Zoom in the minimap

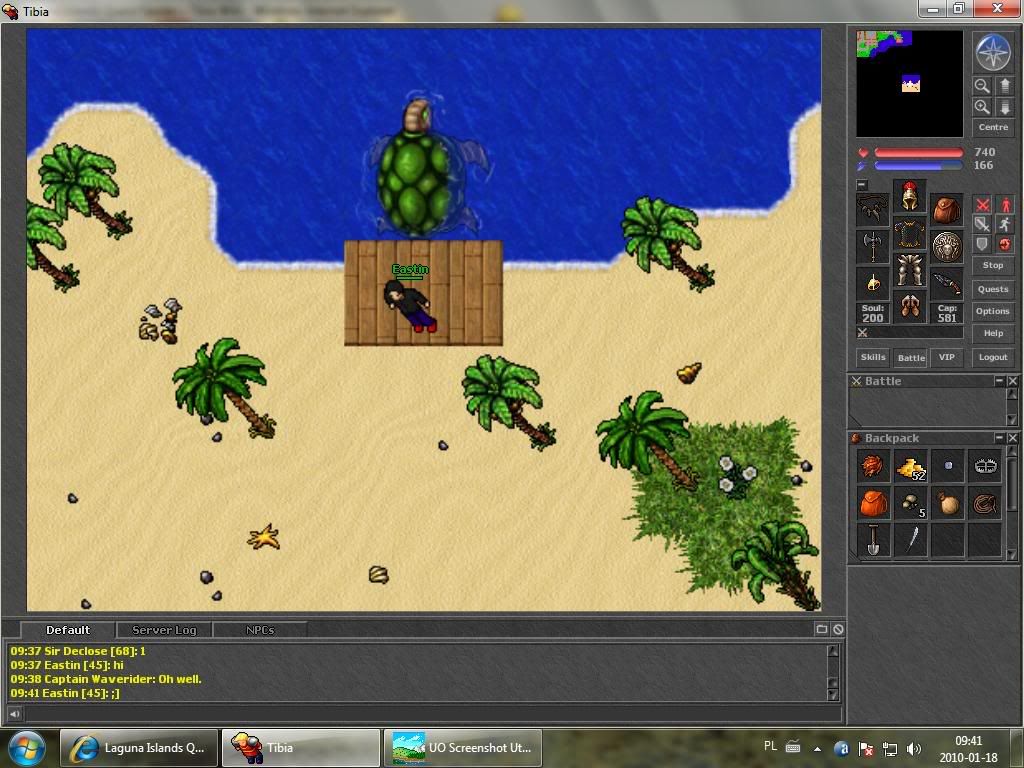click(982, 107)
